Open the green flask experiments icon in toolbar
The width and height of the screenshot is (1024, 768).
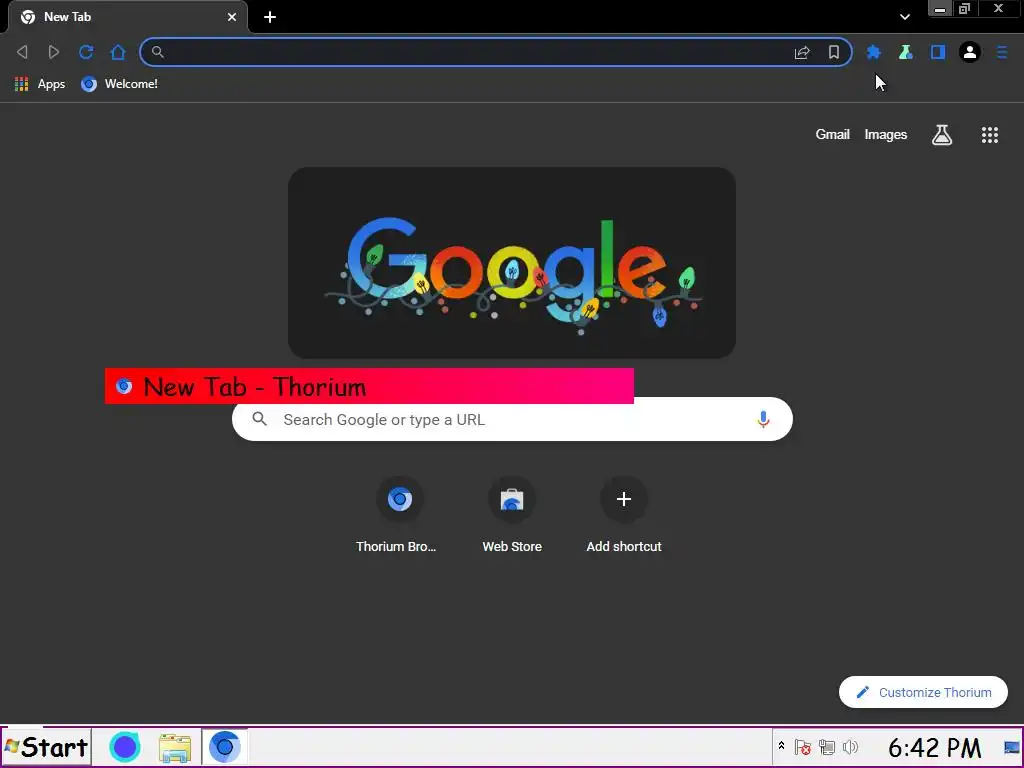tap(905, 52)
